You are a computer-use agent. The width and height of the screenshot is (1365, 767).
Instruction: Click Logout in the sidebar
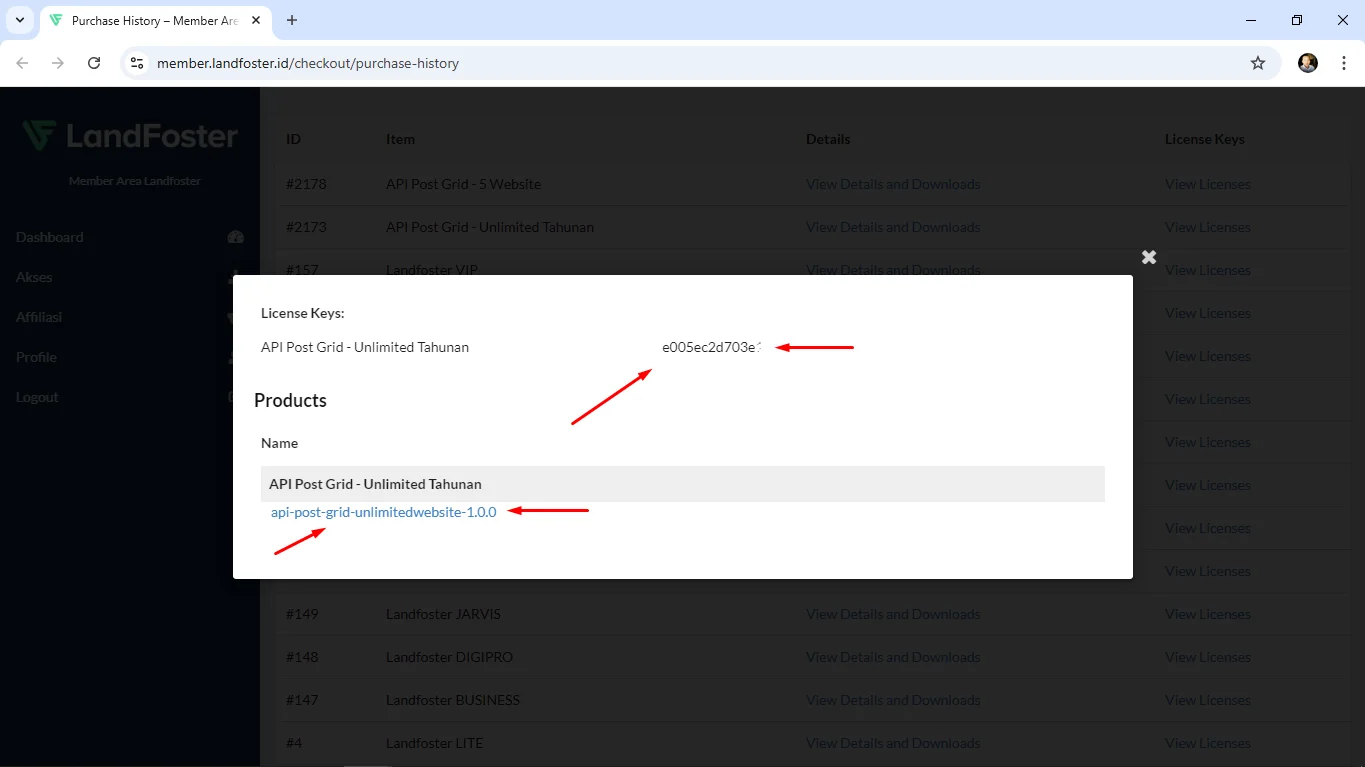tap(37, 397)
